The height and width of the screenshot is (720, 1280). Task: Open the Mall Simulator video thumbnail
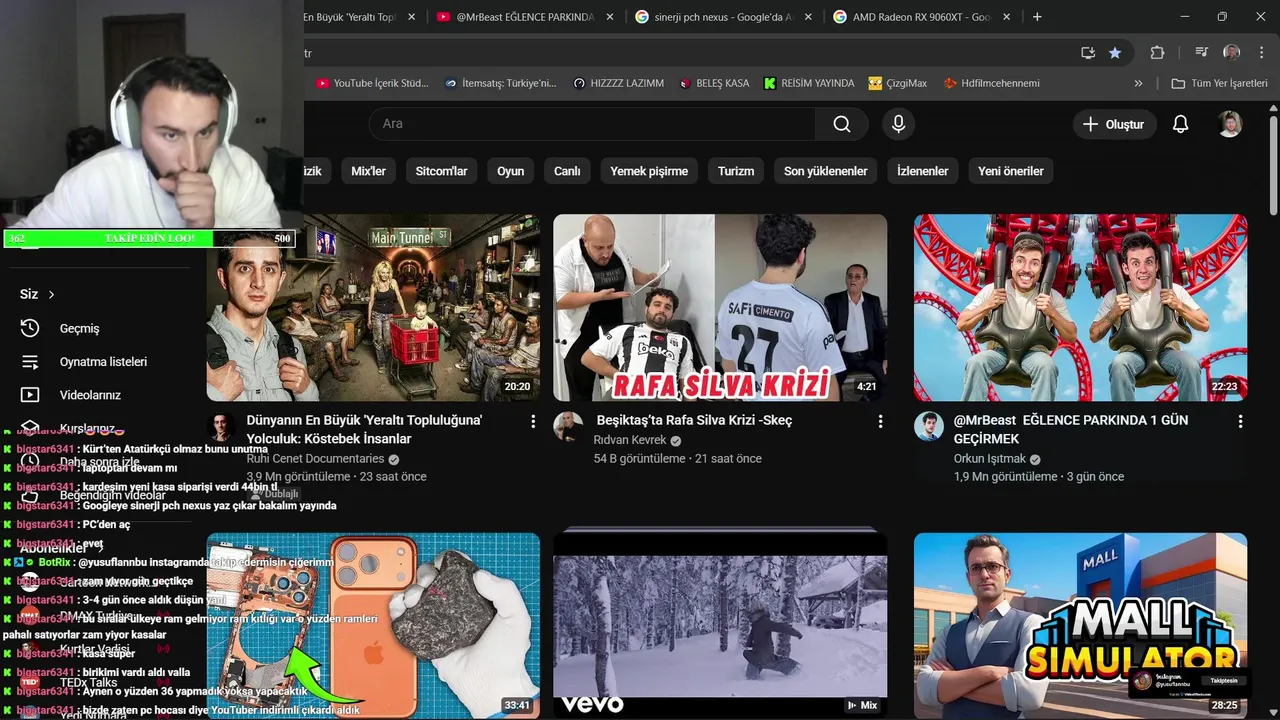coord(1080,626)
